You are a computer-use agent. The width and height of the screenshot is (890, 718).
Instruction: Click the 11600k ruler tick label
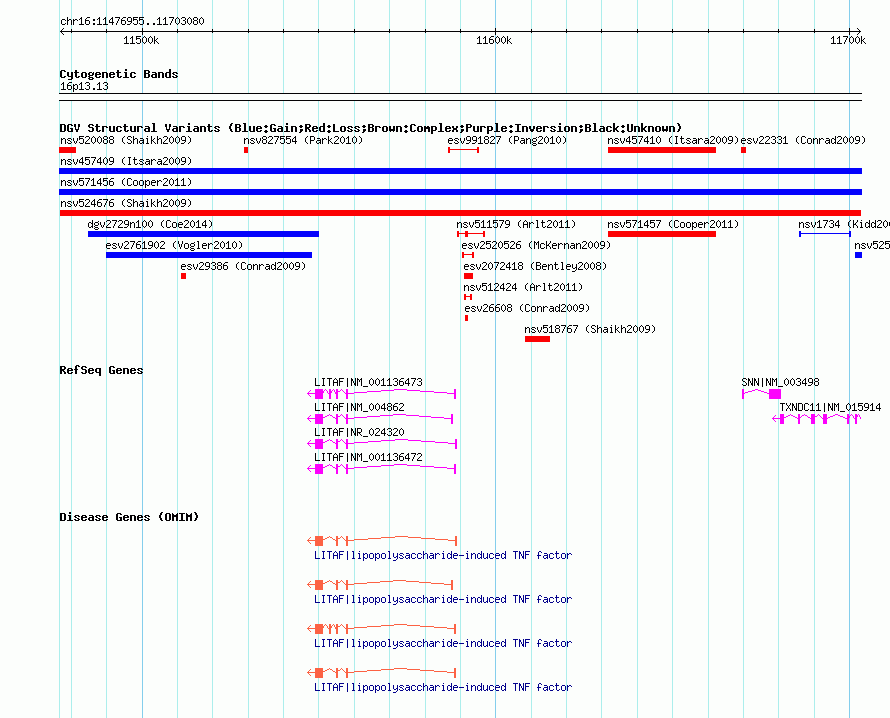[x=494, y=40]
